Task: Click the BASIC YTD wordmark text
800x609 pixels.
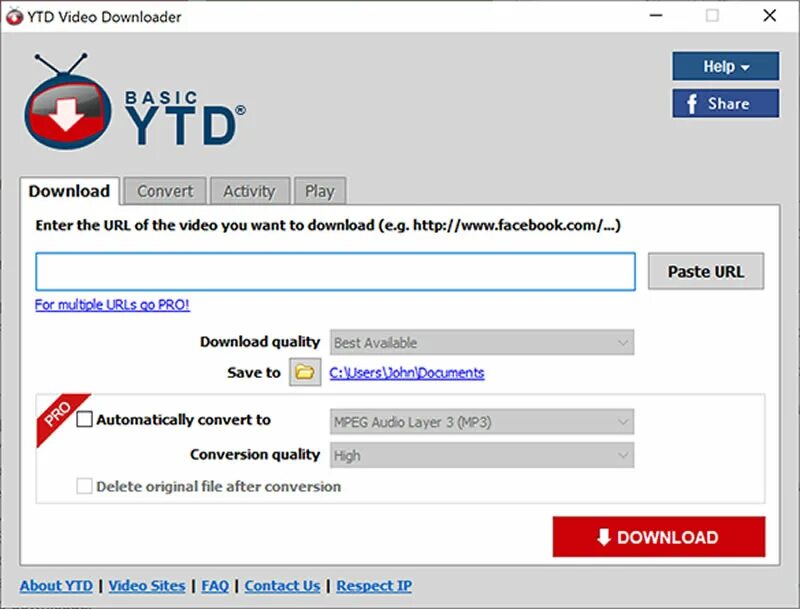Action: tap(185, 118)
